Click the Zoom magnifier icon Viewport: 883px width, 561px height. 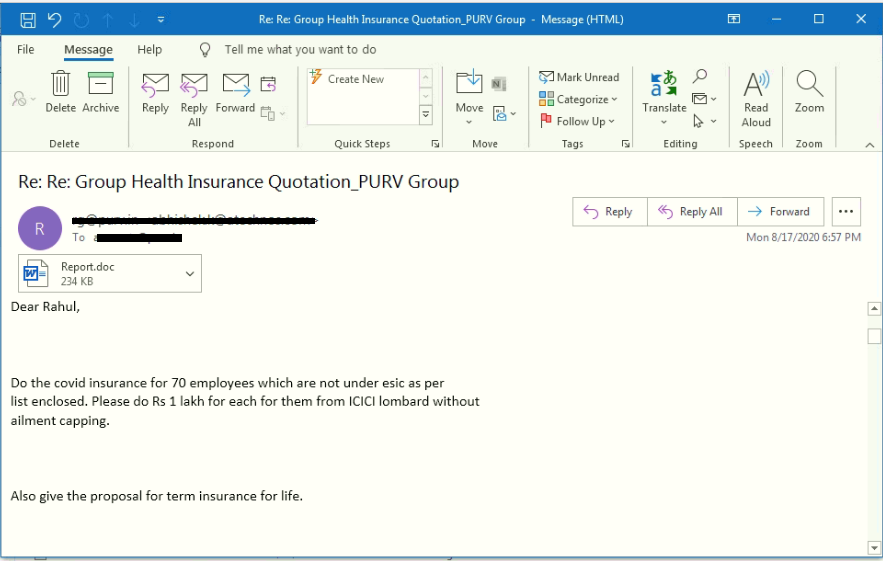[x=809, y=86]
